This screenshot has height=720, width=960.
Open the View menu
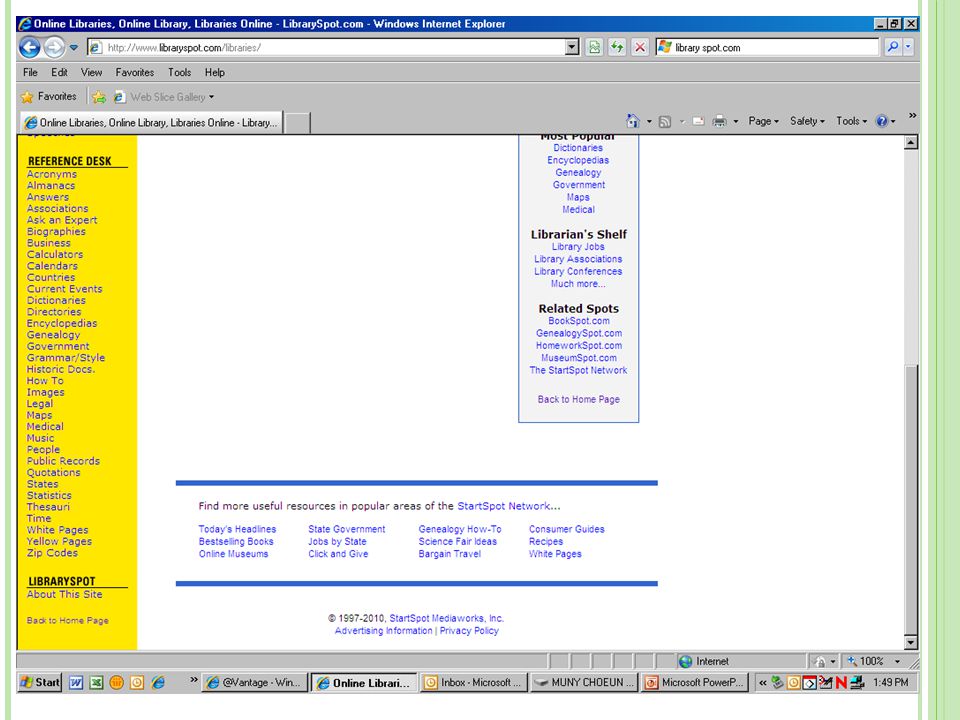91,72
